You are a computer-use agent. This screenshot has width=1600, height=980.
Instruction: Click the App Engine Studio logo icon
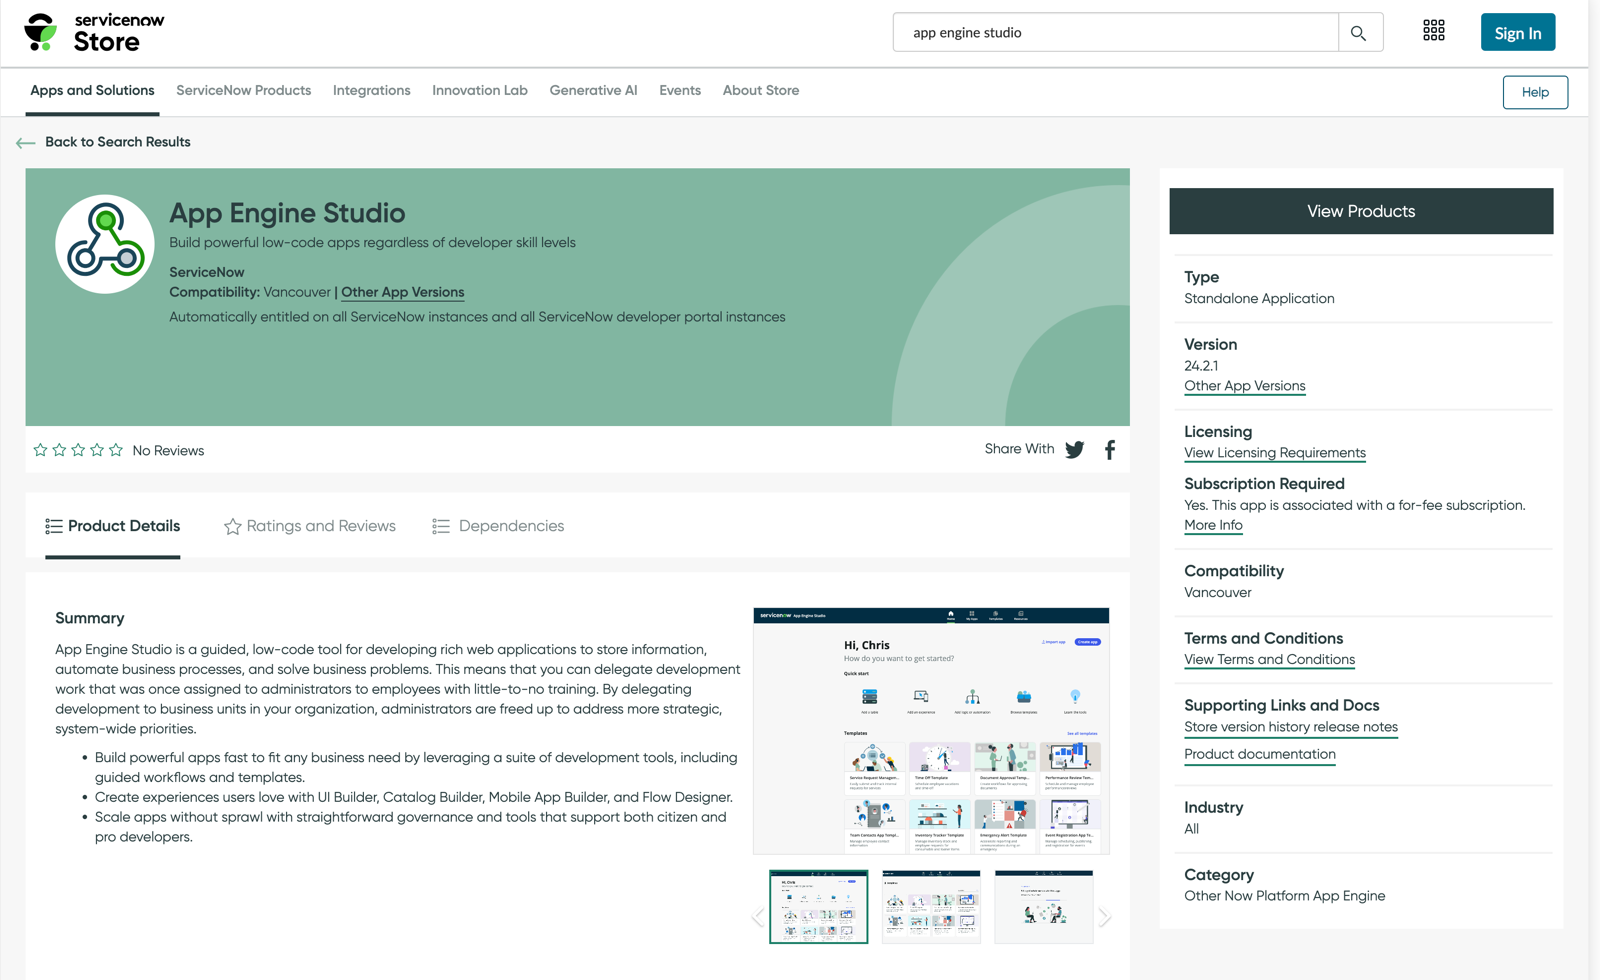tap(105, 244)
